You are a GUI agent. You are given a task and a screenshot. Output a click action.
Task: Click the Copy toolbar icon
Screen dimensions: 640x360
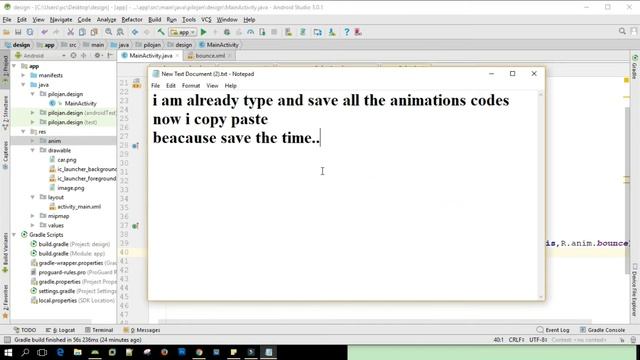tap(82, 32)
